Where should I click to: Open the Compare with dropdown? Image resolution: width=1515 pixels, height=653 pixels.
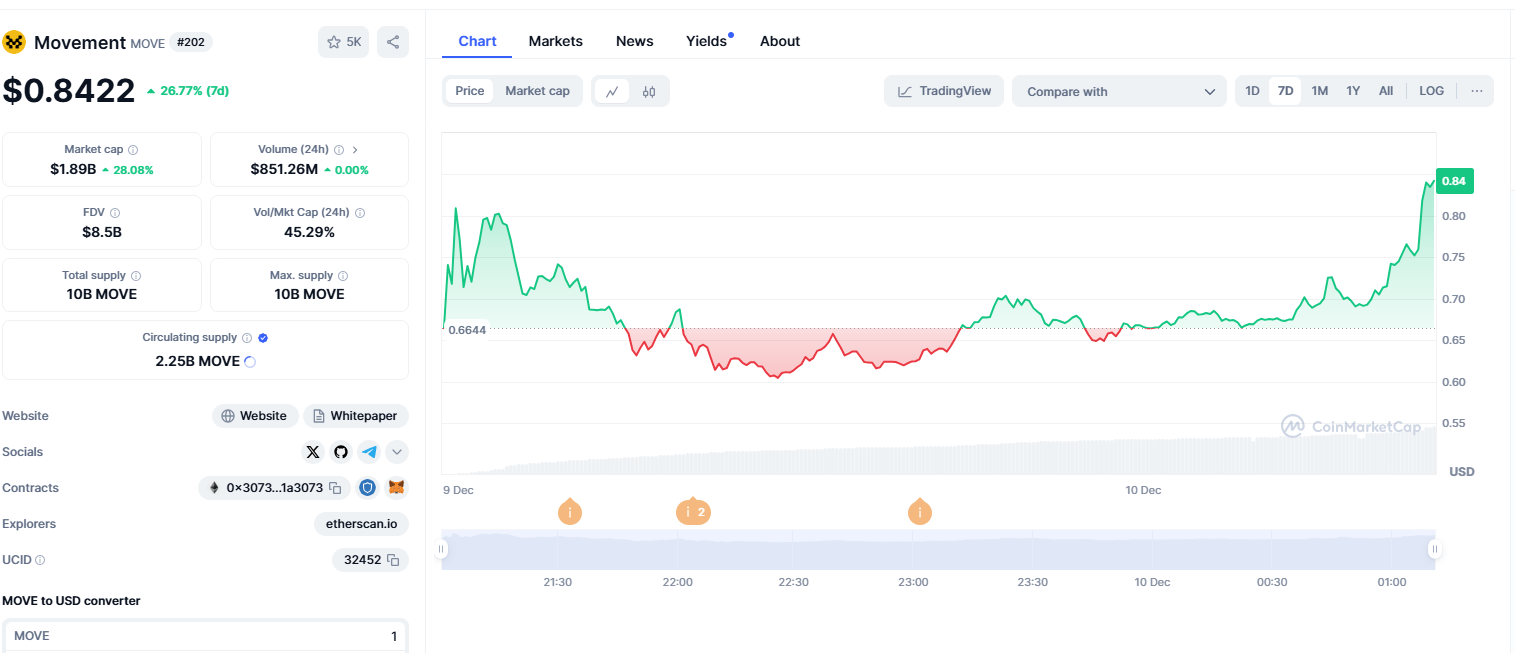click(1119, 91)
